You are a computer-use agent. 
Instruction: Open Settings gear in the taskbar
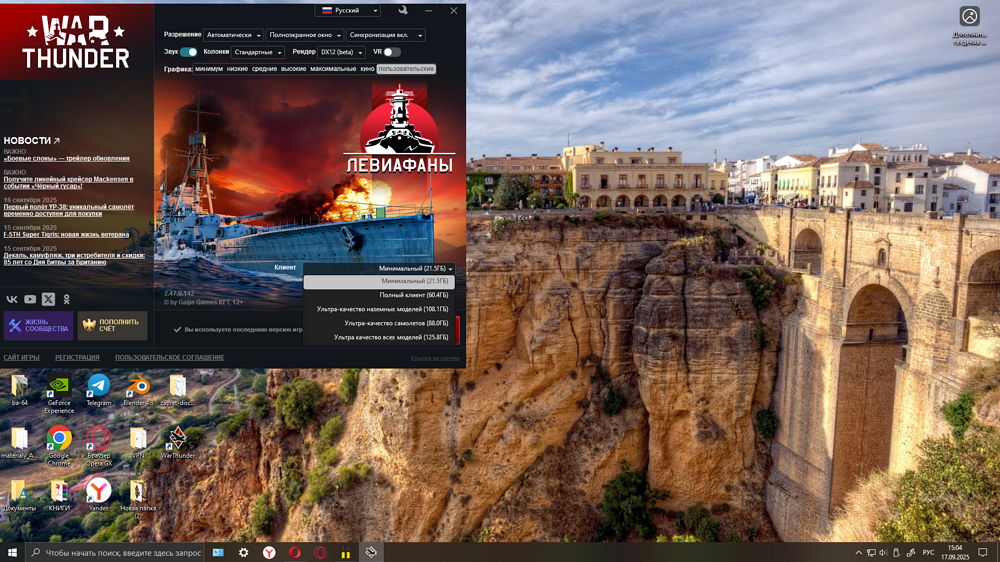pos(244,552)
